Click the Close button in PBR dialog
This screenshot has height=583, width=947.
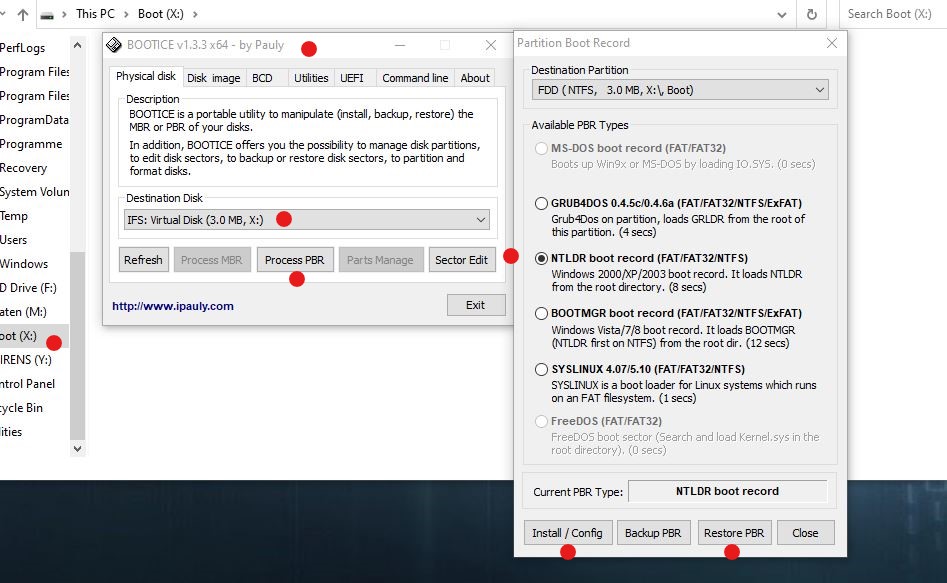[x=805, y=533]
